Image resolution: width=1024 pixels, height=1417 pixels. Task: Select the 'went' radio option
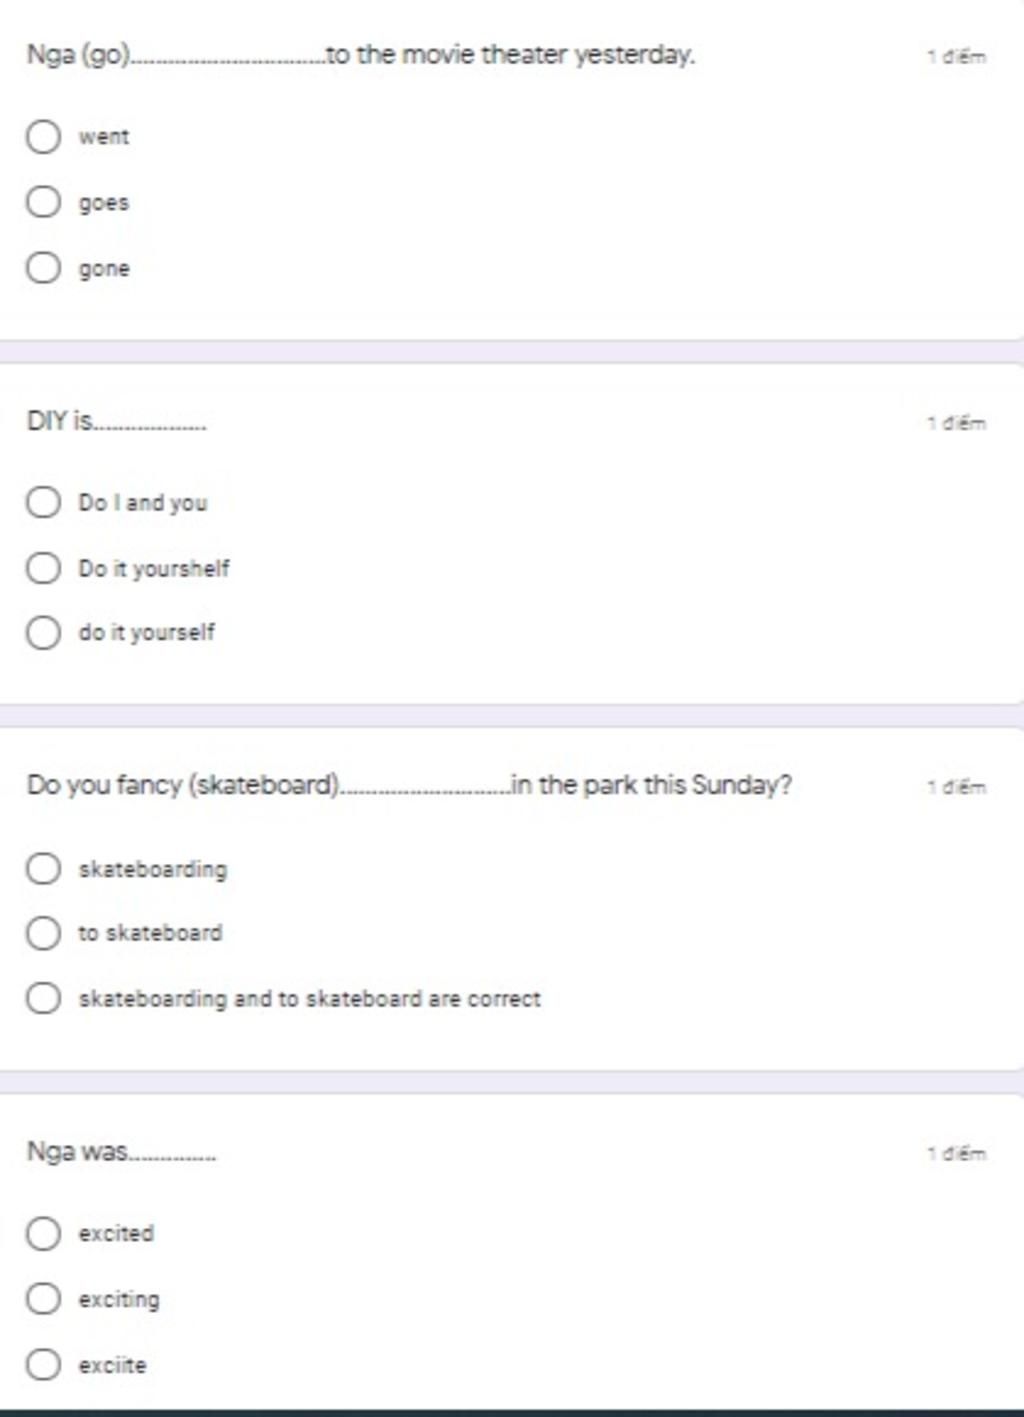(x=43, y=136)
